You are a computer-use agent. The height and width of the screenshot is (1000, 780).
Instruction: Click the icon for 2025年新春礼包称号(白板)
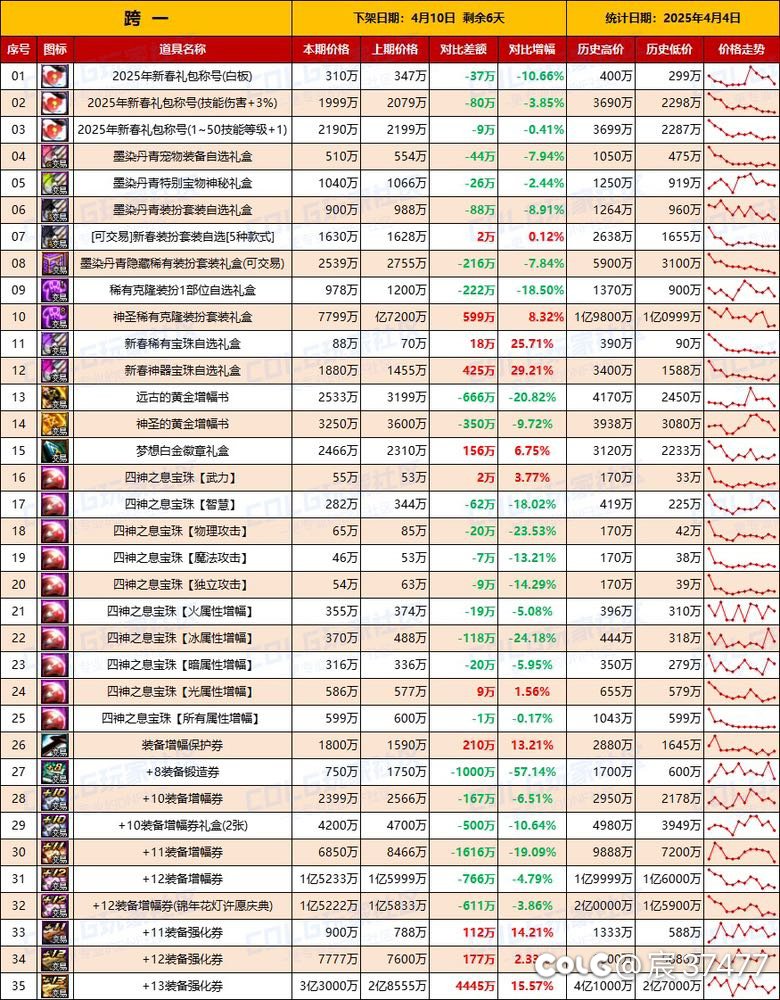(x=55, y=77)
